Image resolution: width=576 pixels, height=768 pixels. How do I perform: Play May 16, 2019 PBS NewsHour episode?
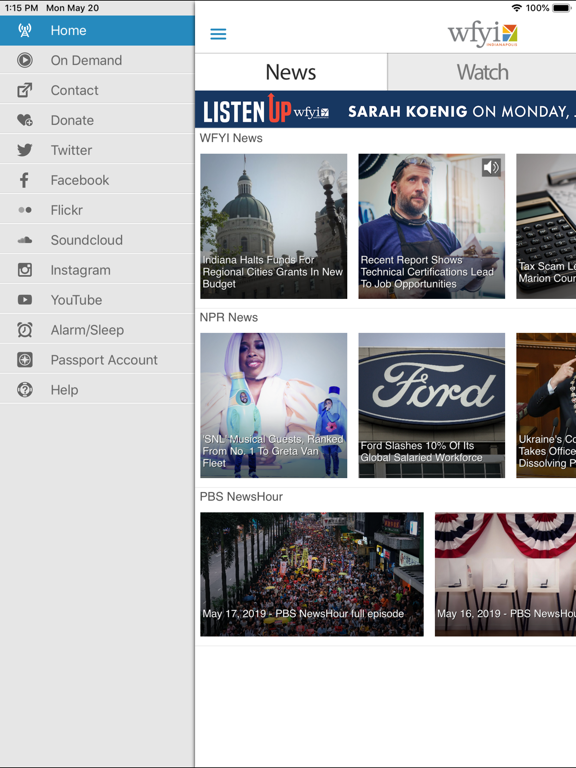pyautogui.click(x=505, y=575)
